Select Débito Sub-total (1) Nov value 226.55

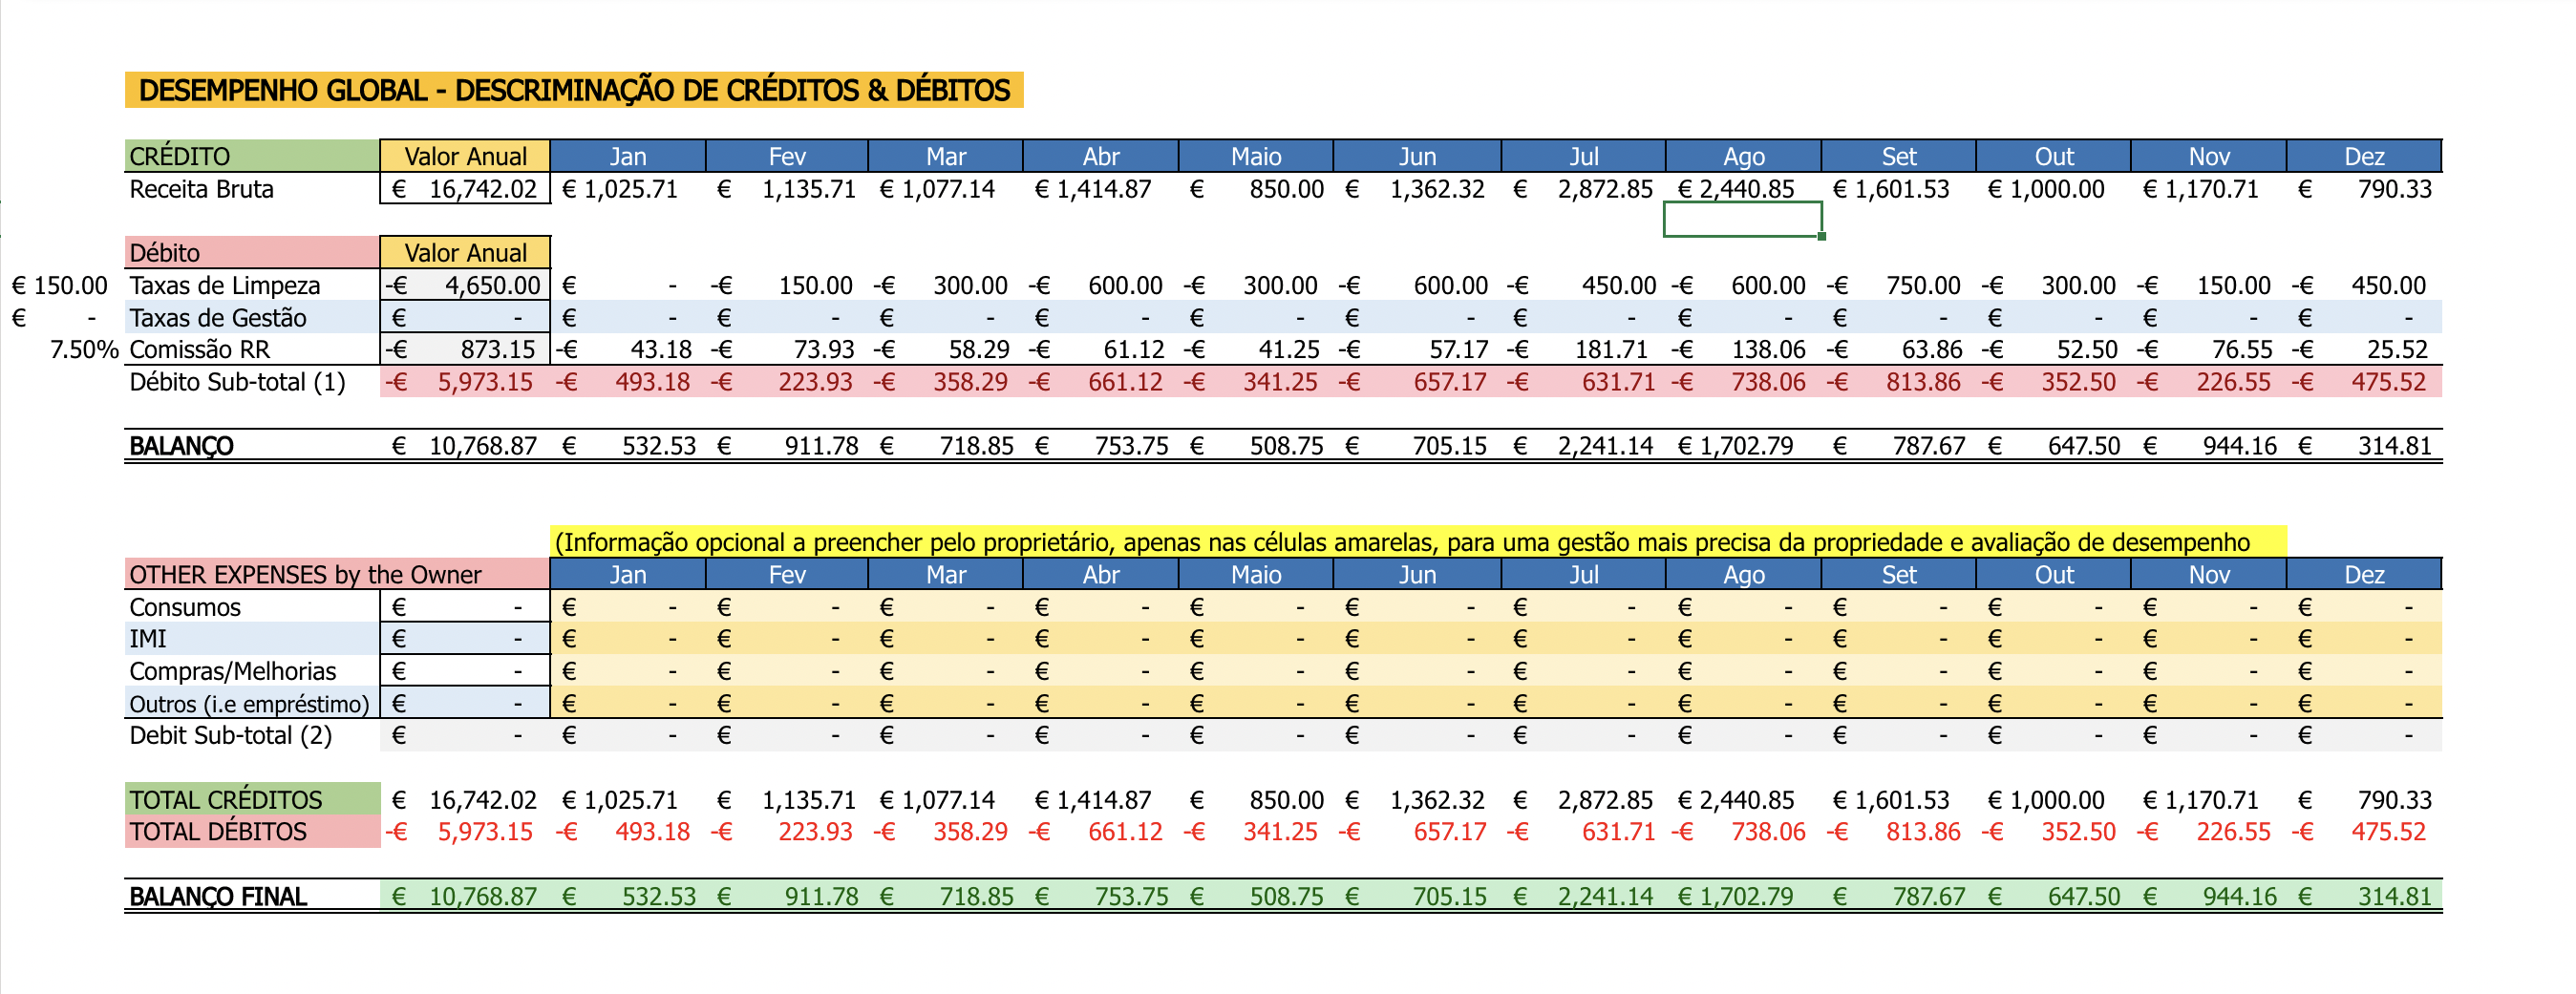2208,382
